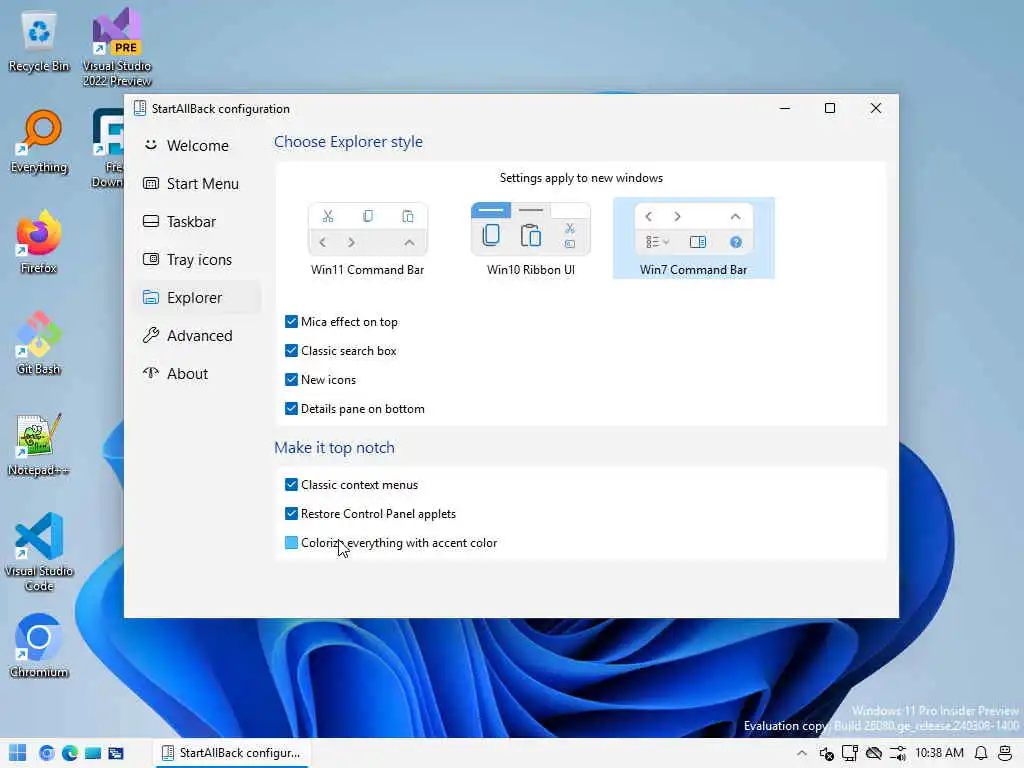
Task: Select the Git Bash desktop shortcut
Action: tap(39, 344)
